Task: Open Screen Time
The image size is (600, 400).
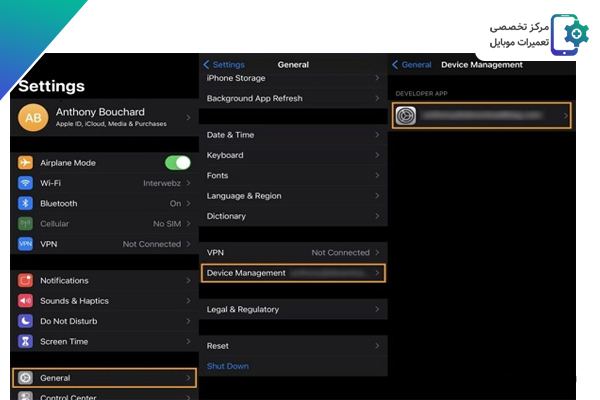Action: coord(105,341)
